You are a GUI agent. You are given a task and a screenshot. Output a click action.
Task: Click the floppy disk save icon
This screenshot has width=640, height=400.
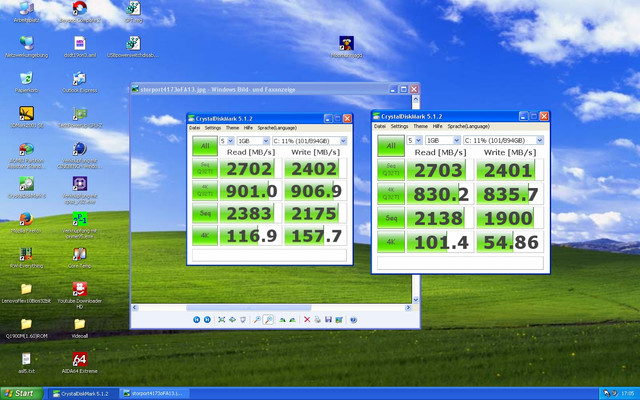click(x=328, y=320)
